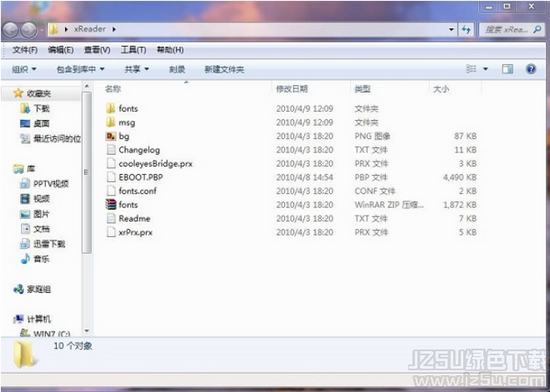Screen dimensions: 550x392
Task: Open the 工具(T) menu
Action: click(133, 50)
